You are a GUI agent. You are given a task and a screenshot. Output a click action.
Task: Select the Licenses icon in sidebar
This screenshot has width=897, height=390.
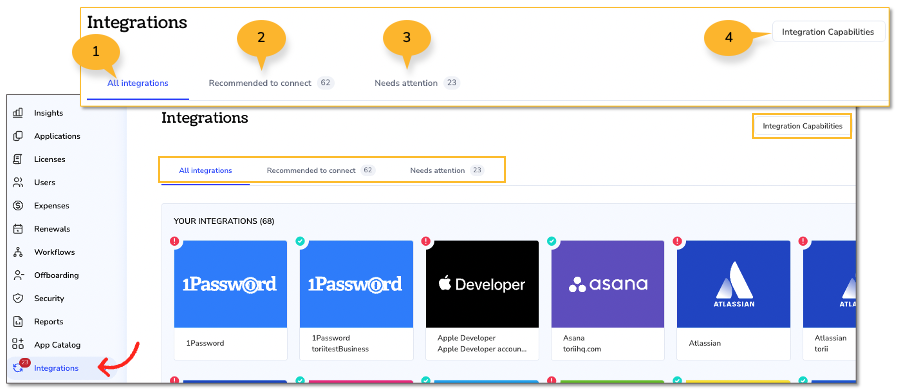click(18, 159)
